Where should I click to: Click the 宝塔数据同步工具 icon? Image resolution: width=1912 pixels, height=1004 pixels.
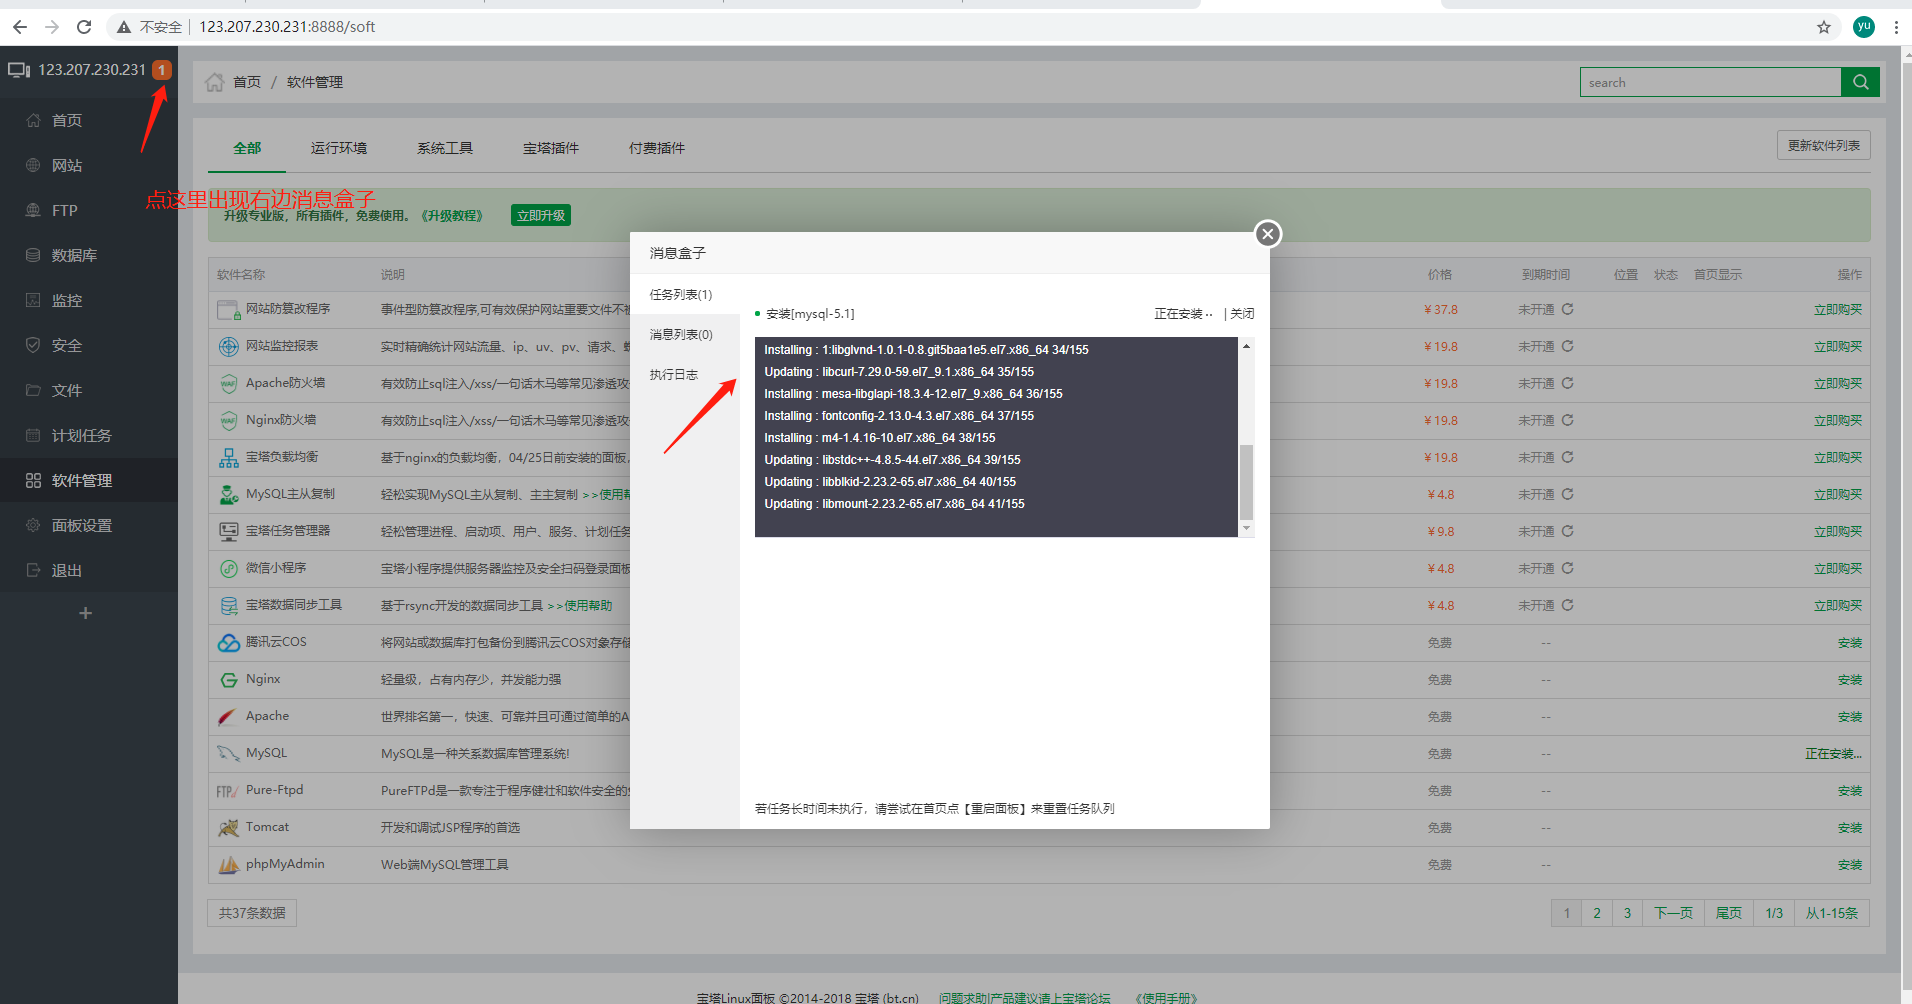pos(229,606)
